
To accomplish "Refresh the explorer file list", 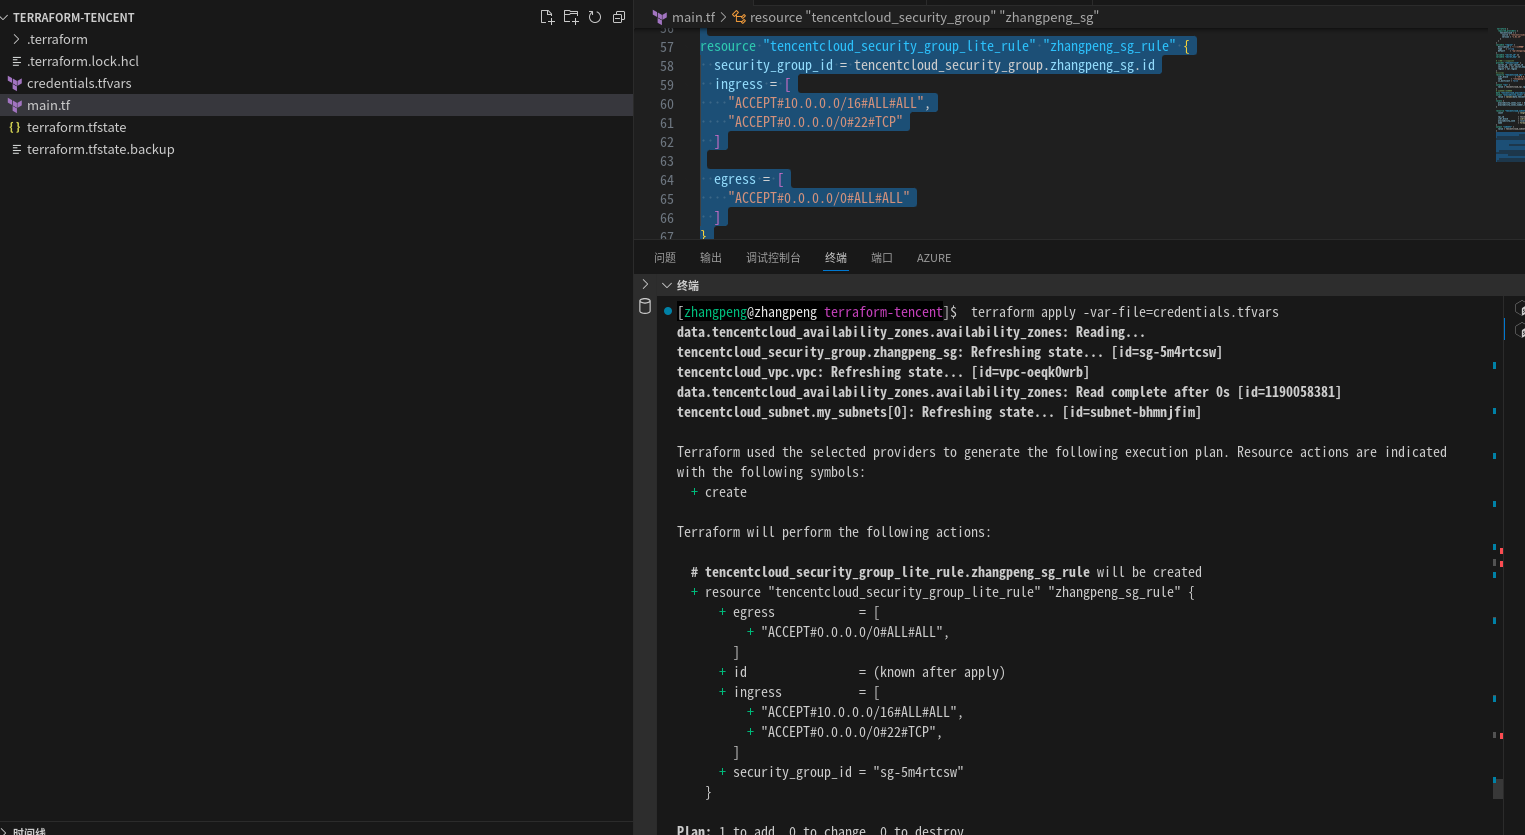I will tap(595, 17).
